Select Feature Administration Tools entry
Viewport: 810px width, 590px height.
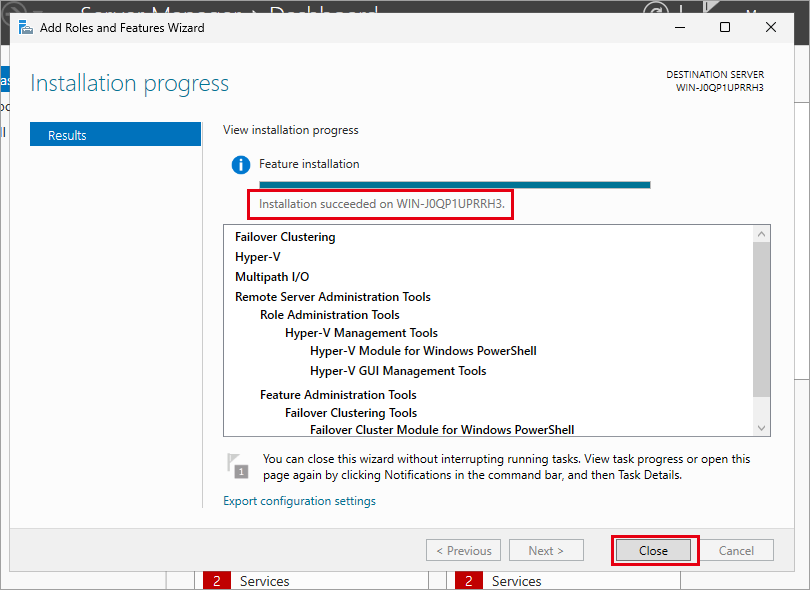coord(338,395)
